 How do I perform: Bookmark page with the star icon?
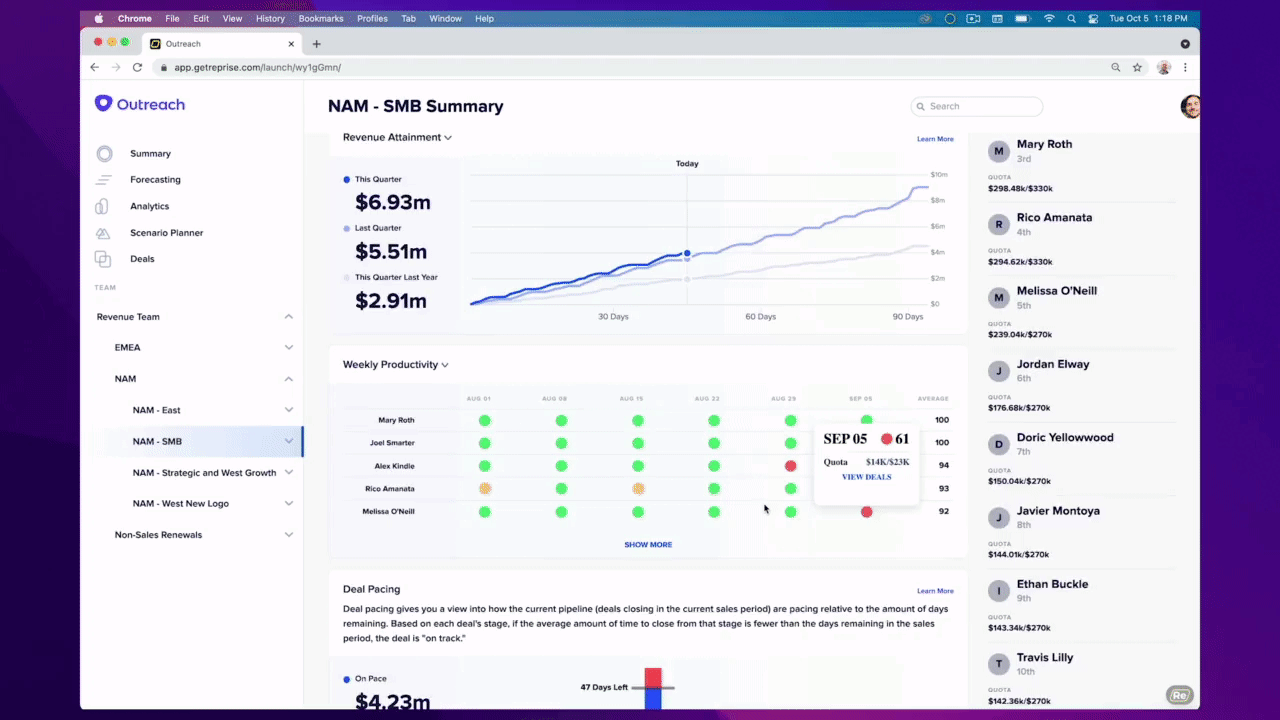(x=1137, y=67)
